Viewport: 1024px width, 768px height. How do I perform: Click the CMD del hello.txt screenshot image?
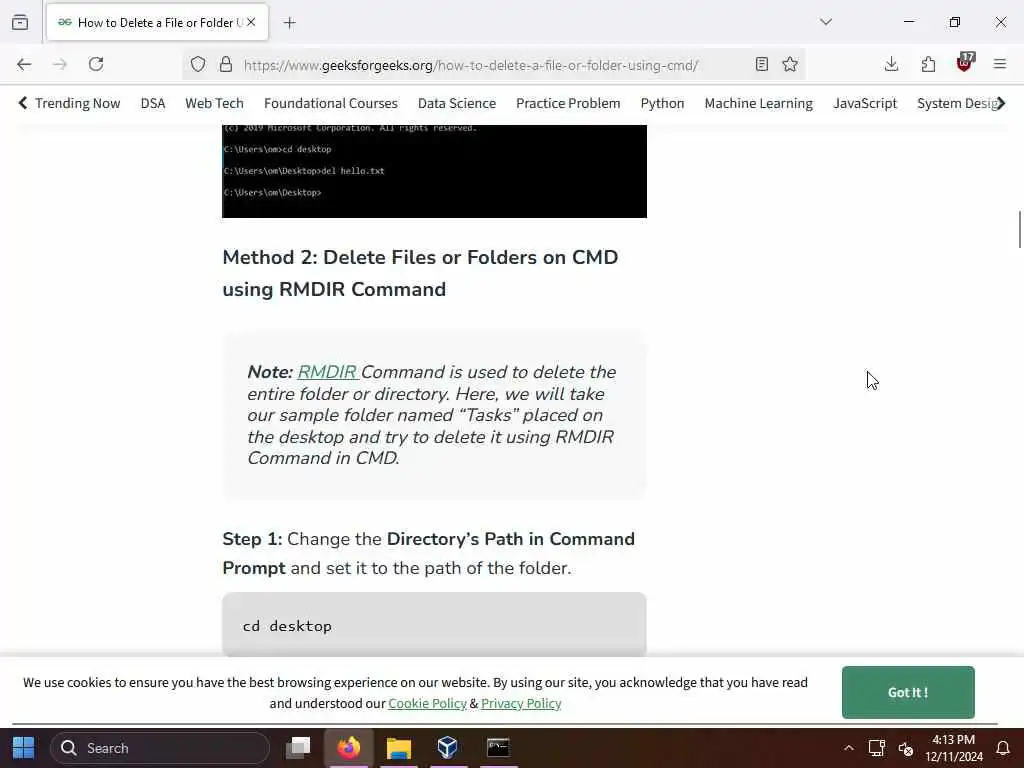434,171
